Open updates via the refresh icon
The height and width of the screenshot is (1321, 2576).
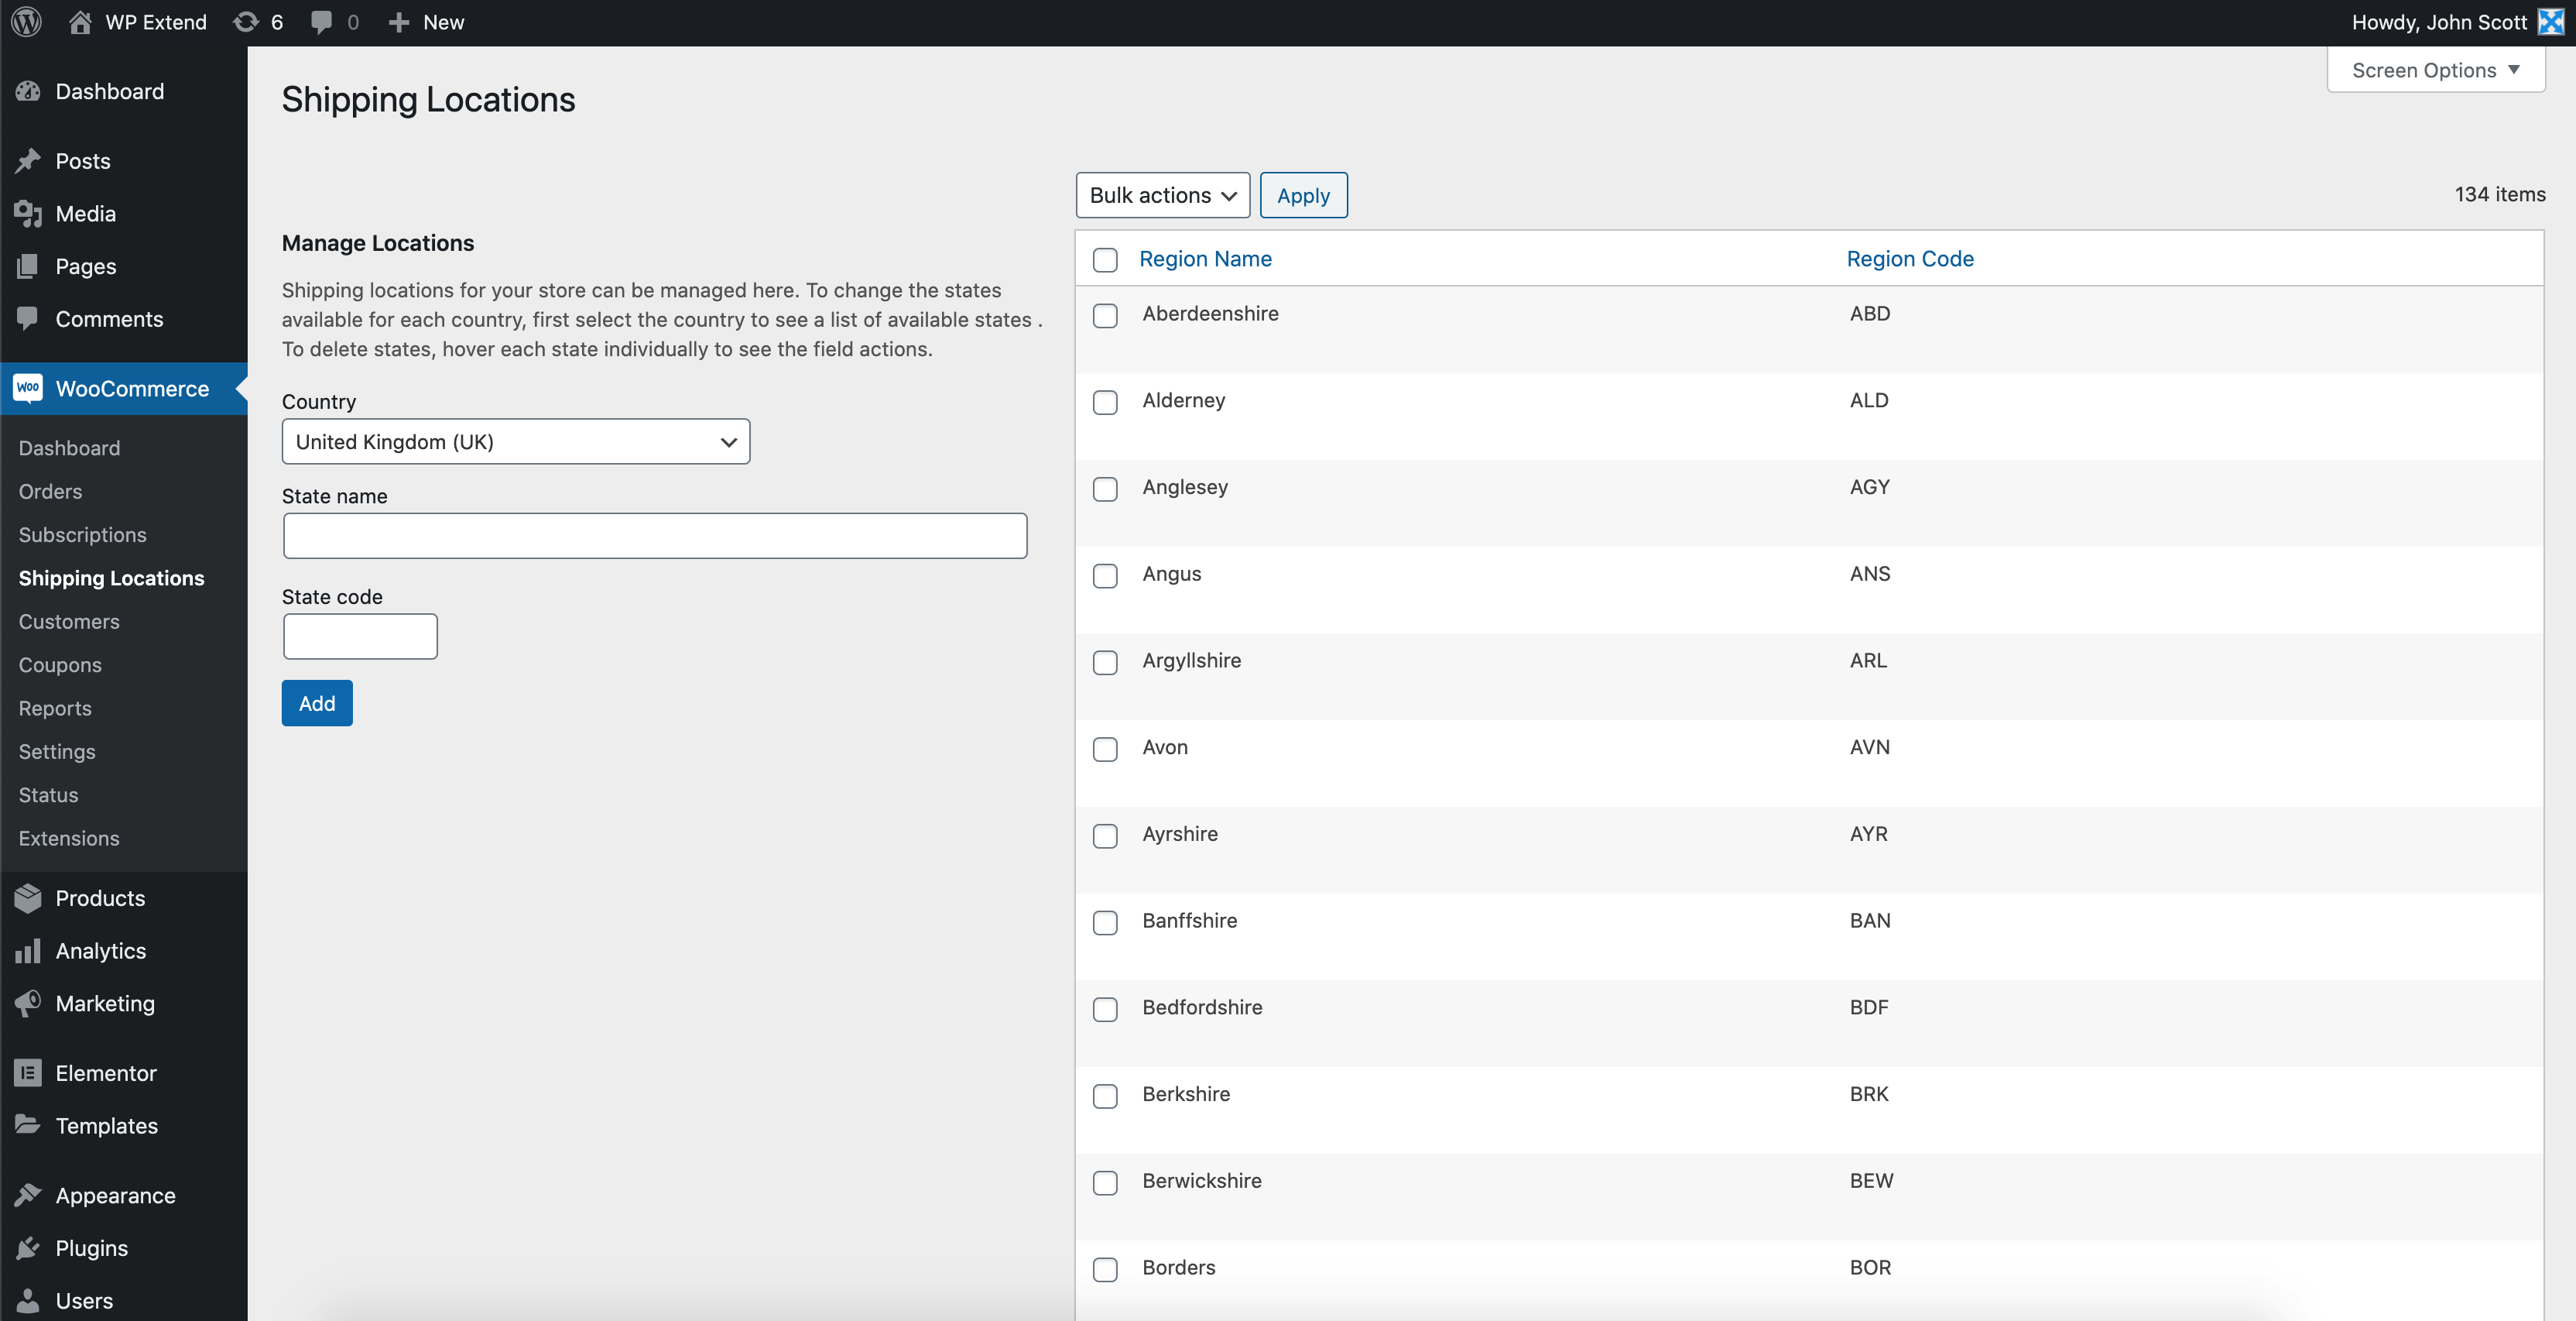245,21
